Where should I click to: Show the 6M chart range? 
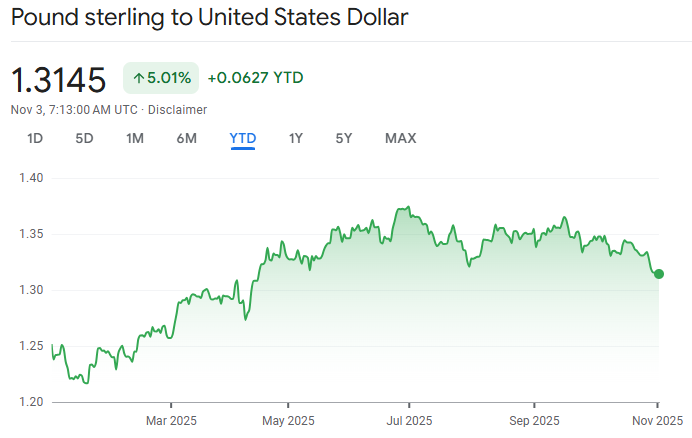click(186, 138)
